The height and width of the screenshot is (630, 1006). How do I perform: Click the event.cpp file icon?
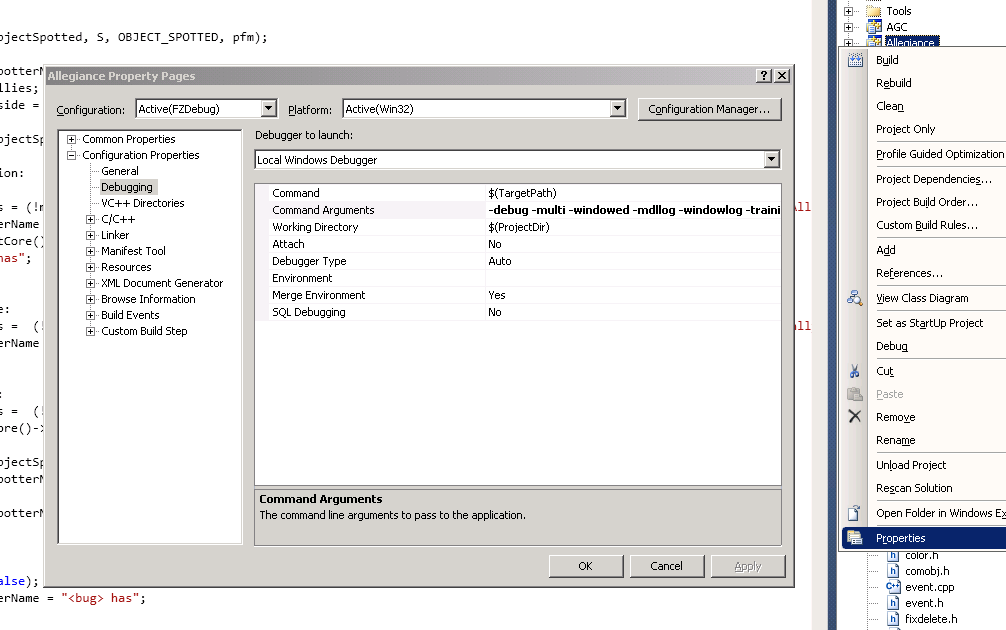(x=894, y=587)
